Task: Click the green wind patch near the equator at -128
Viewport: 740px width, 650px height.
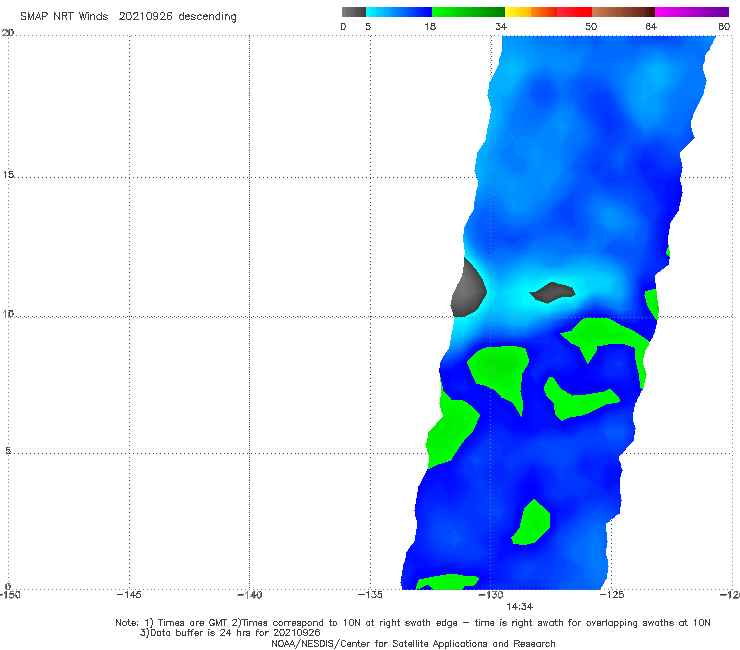Action: 531,523
